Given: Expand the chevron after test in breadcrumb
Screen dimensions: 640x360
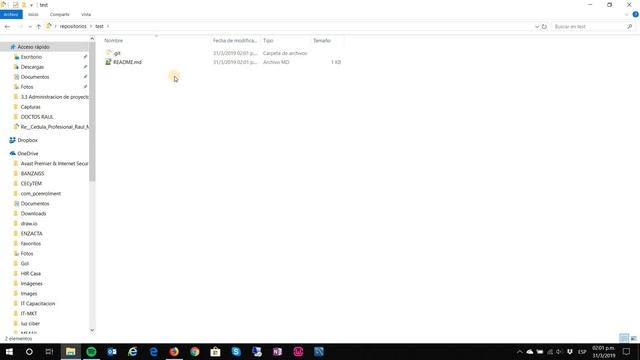Looking at the screenshot, I should coord(108,27).
